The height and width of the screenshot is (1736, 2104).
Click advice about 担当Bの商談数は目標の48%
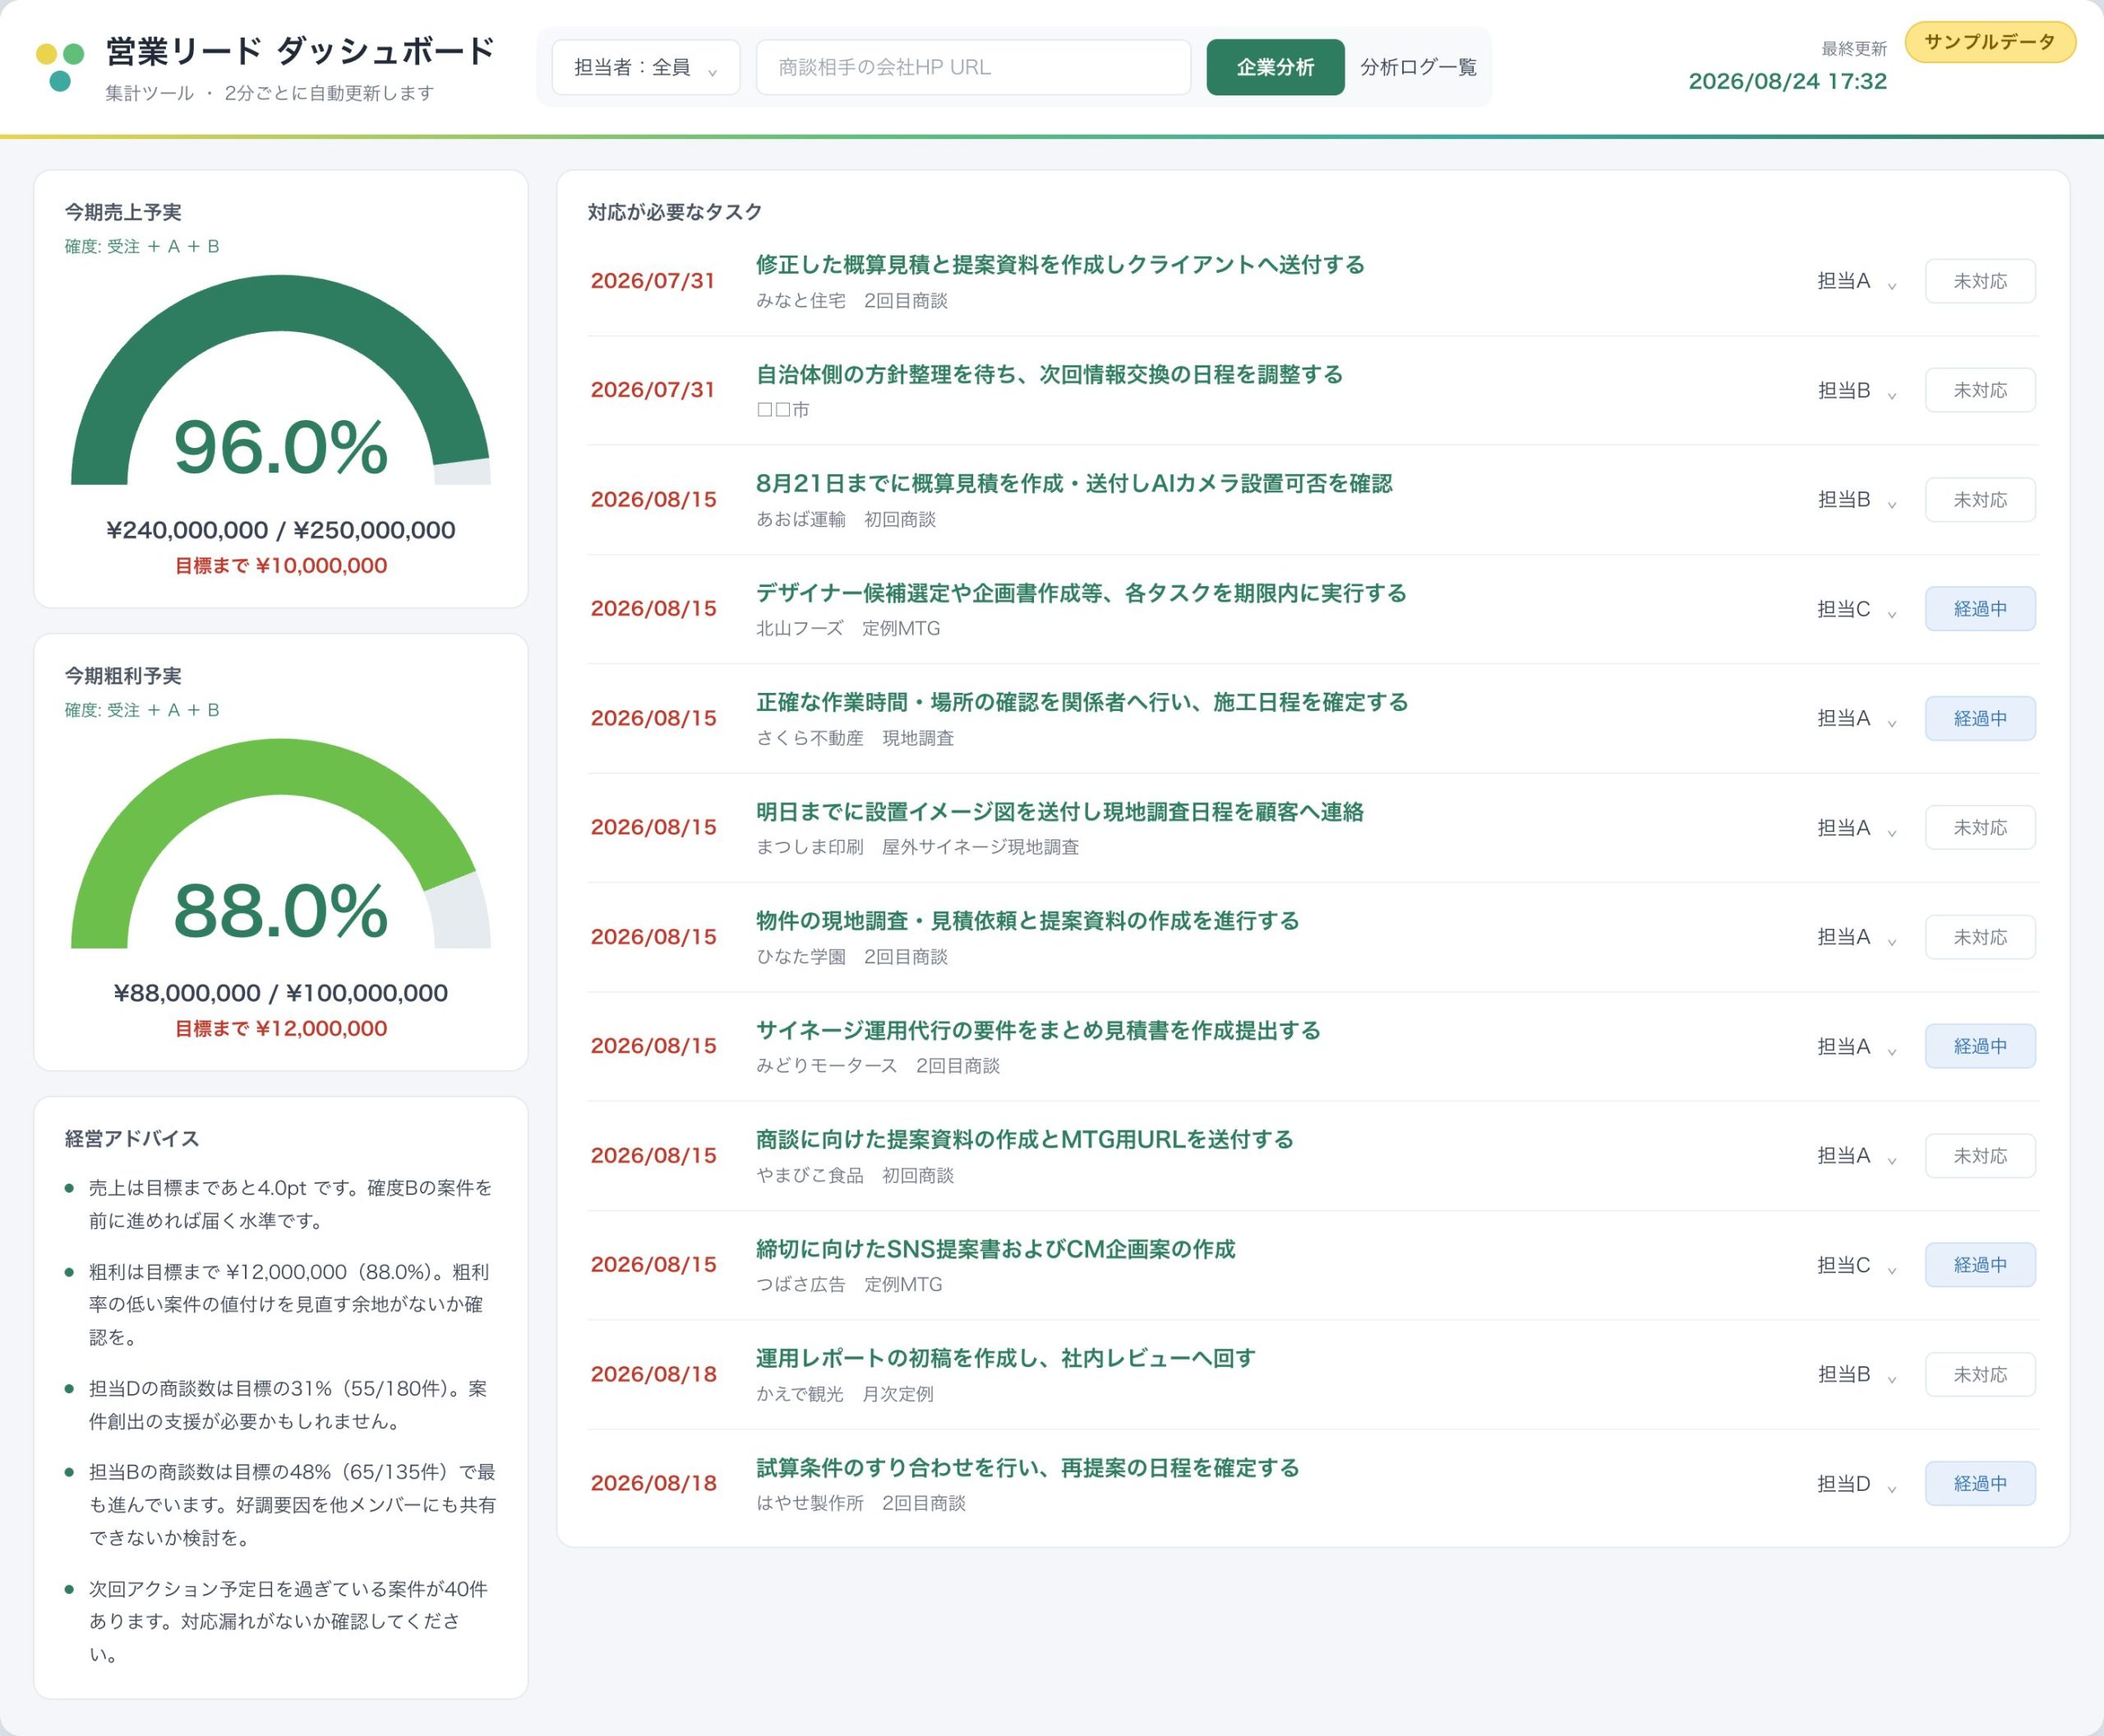pos(292,1505)
